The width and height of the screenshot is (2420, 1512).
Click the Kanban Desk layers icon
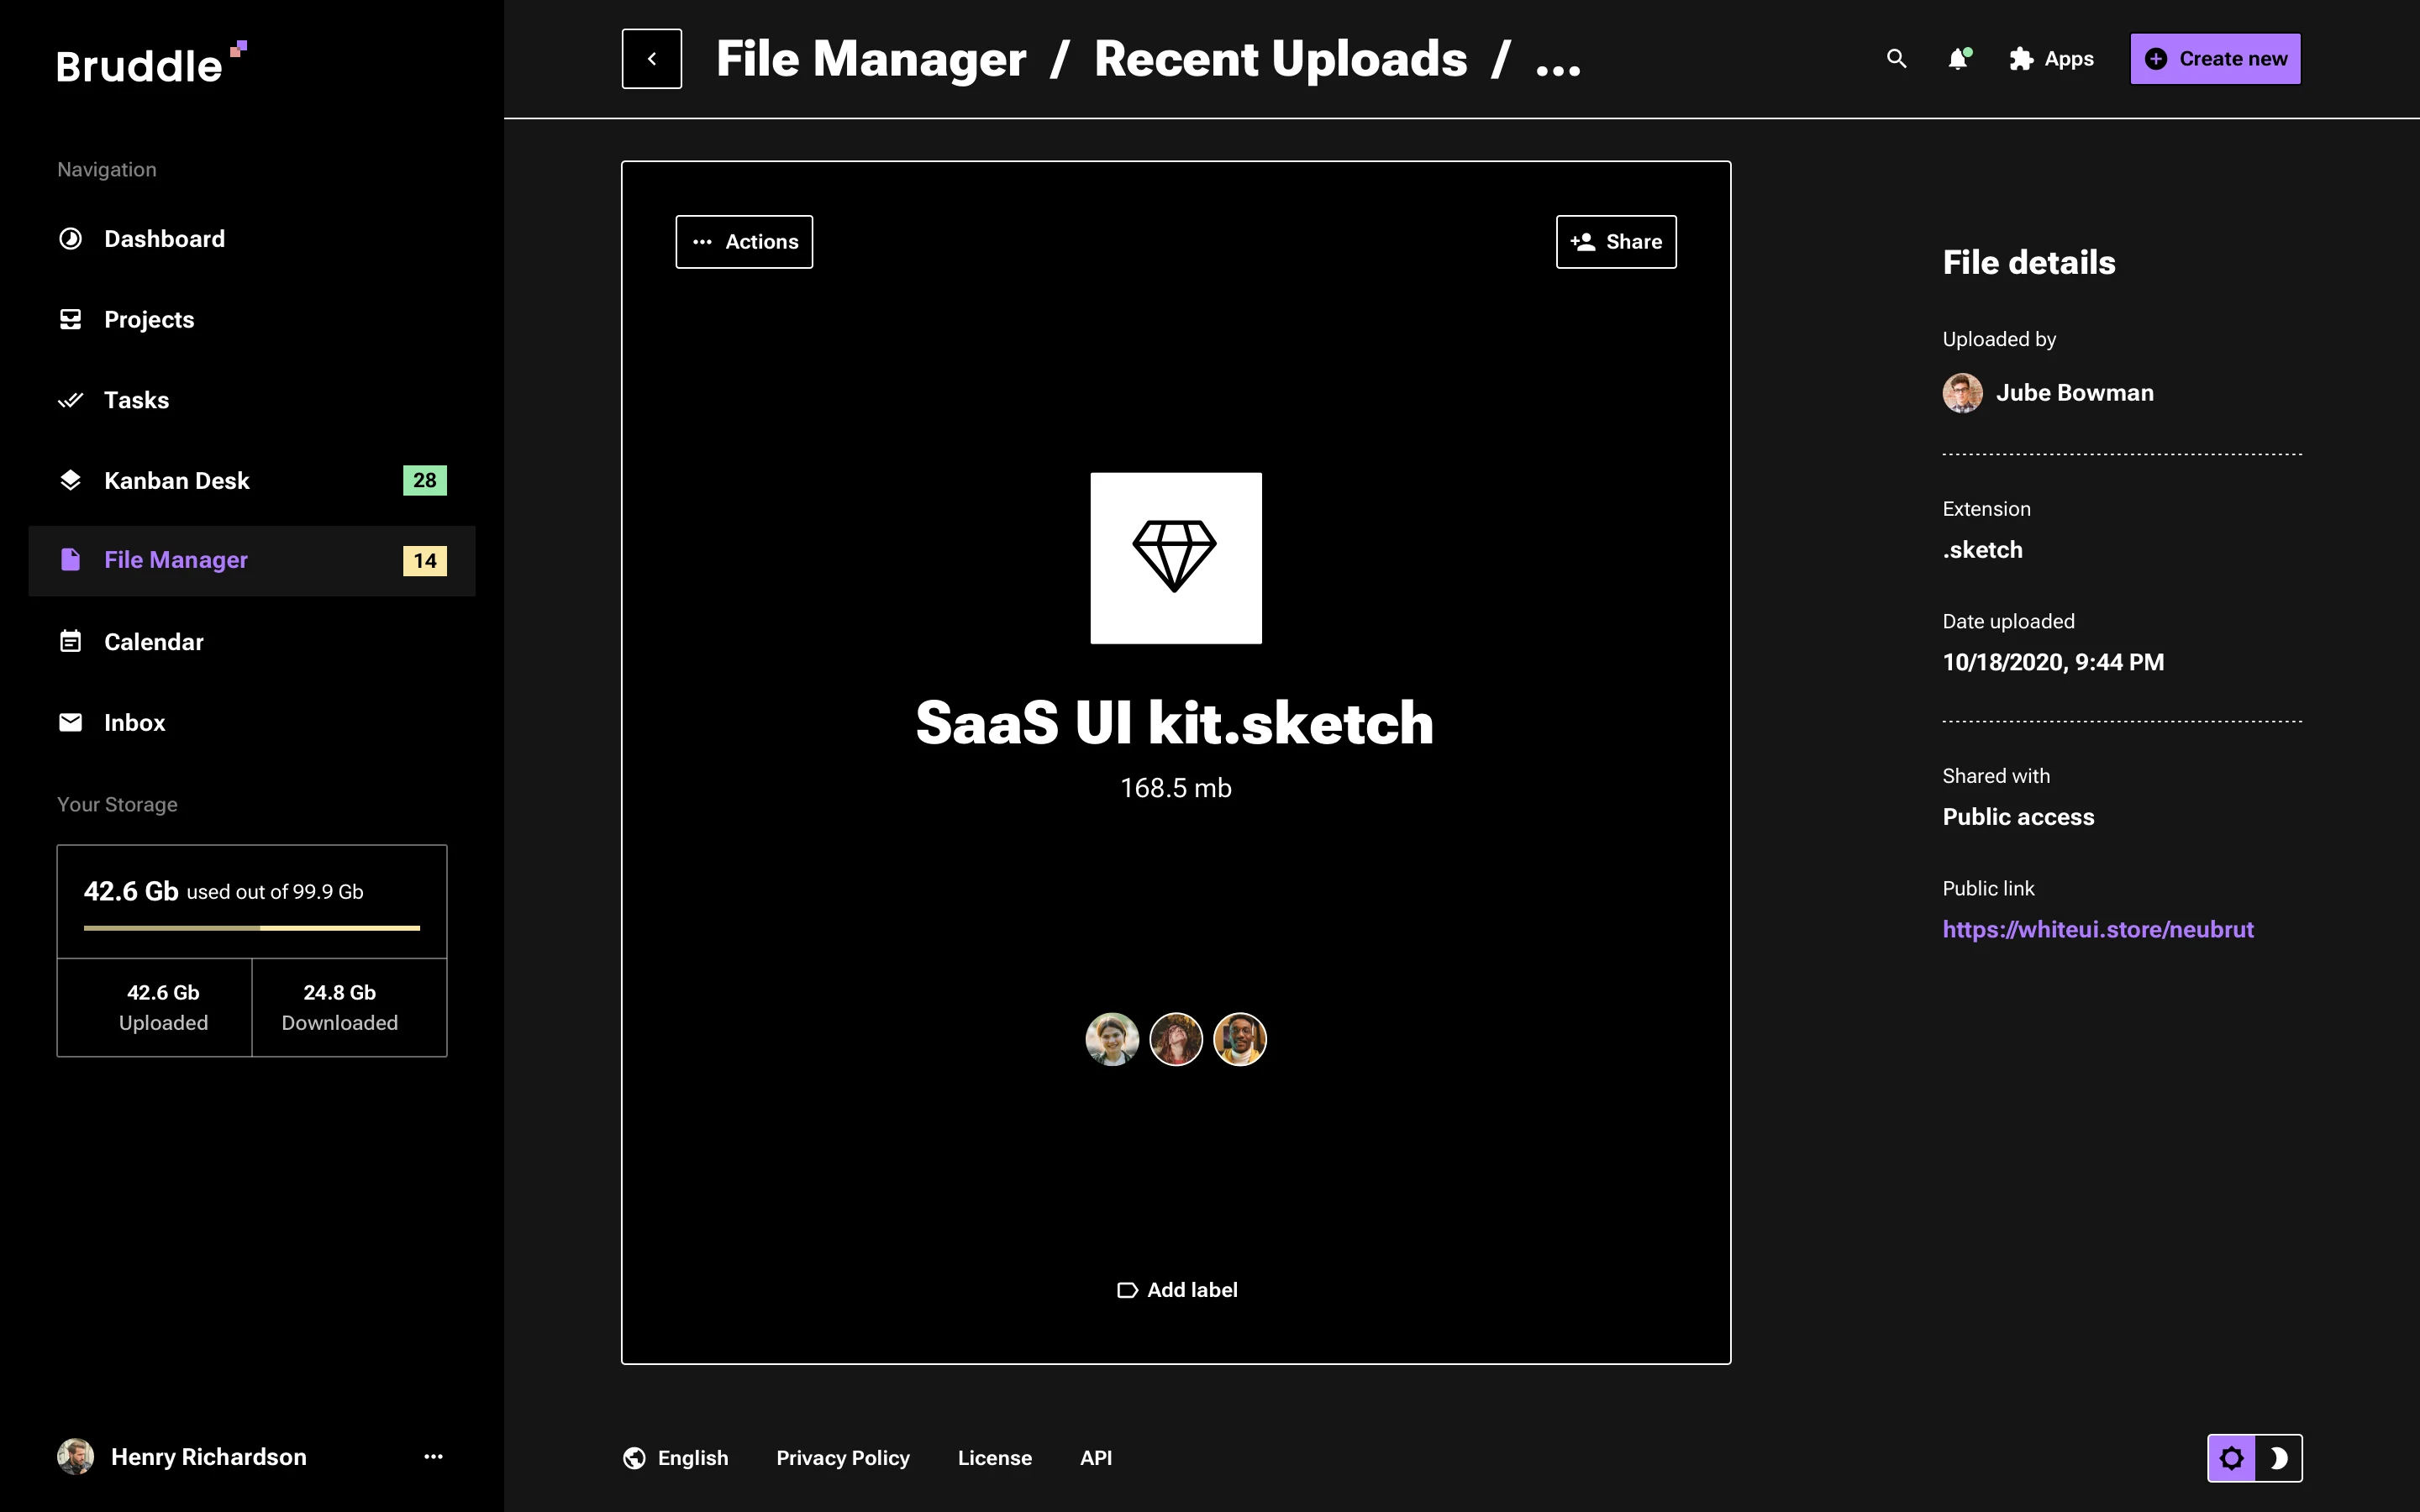(x=70, y=480)
